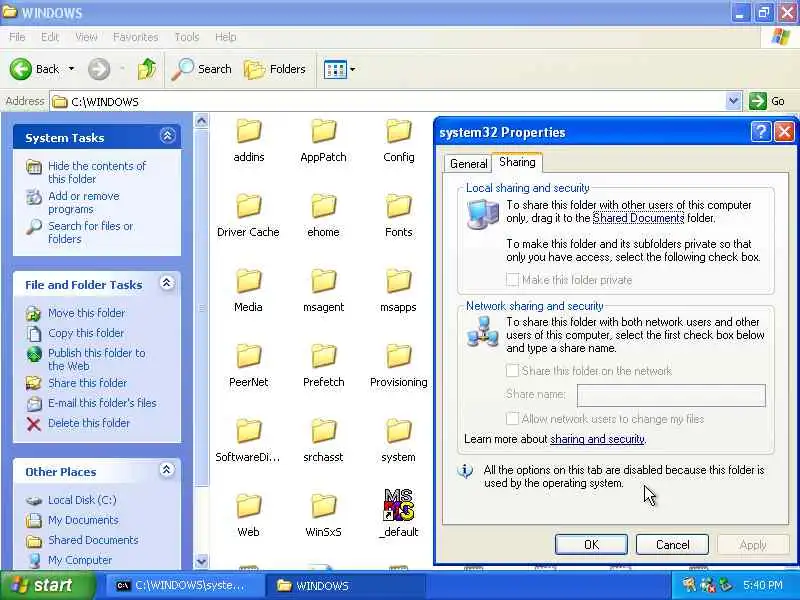Click the Up folder toolbar icon

[x=147, y=69]
